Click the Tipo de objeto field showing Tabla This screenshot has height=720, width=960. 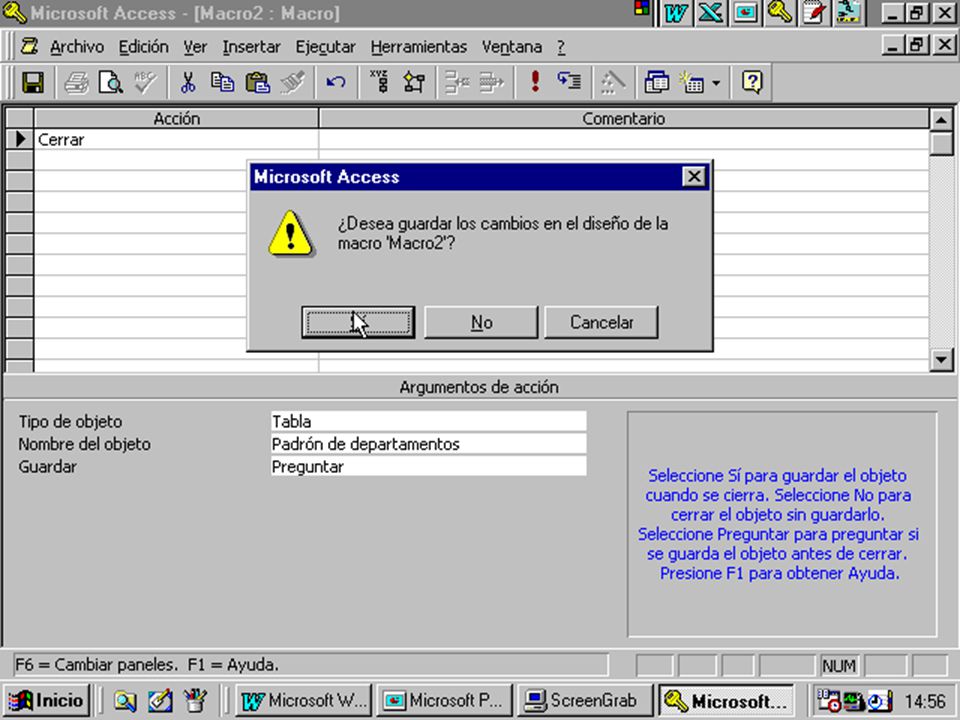coord(428,421)
